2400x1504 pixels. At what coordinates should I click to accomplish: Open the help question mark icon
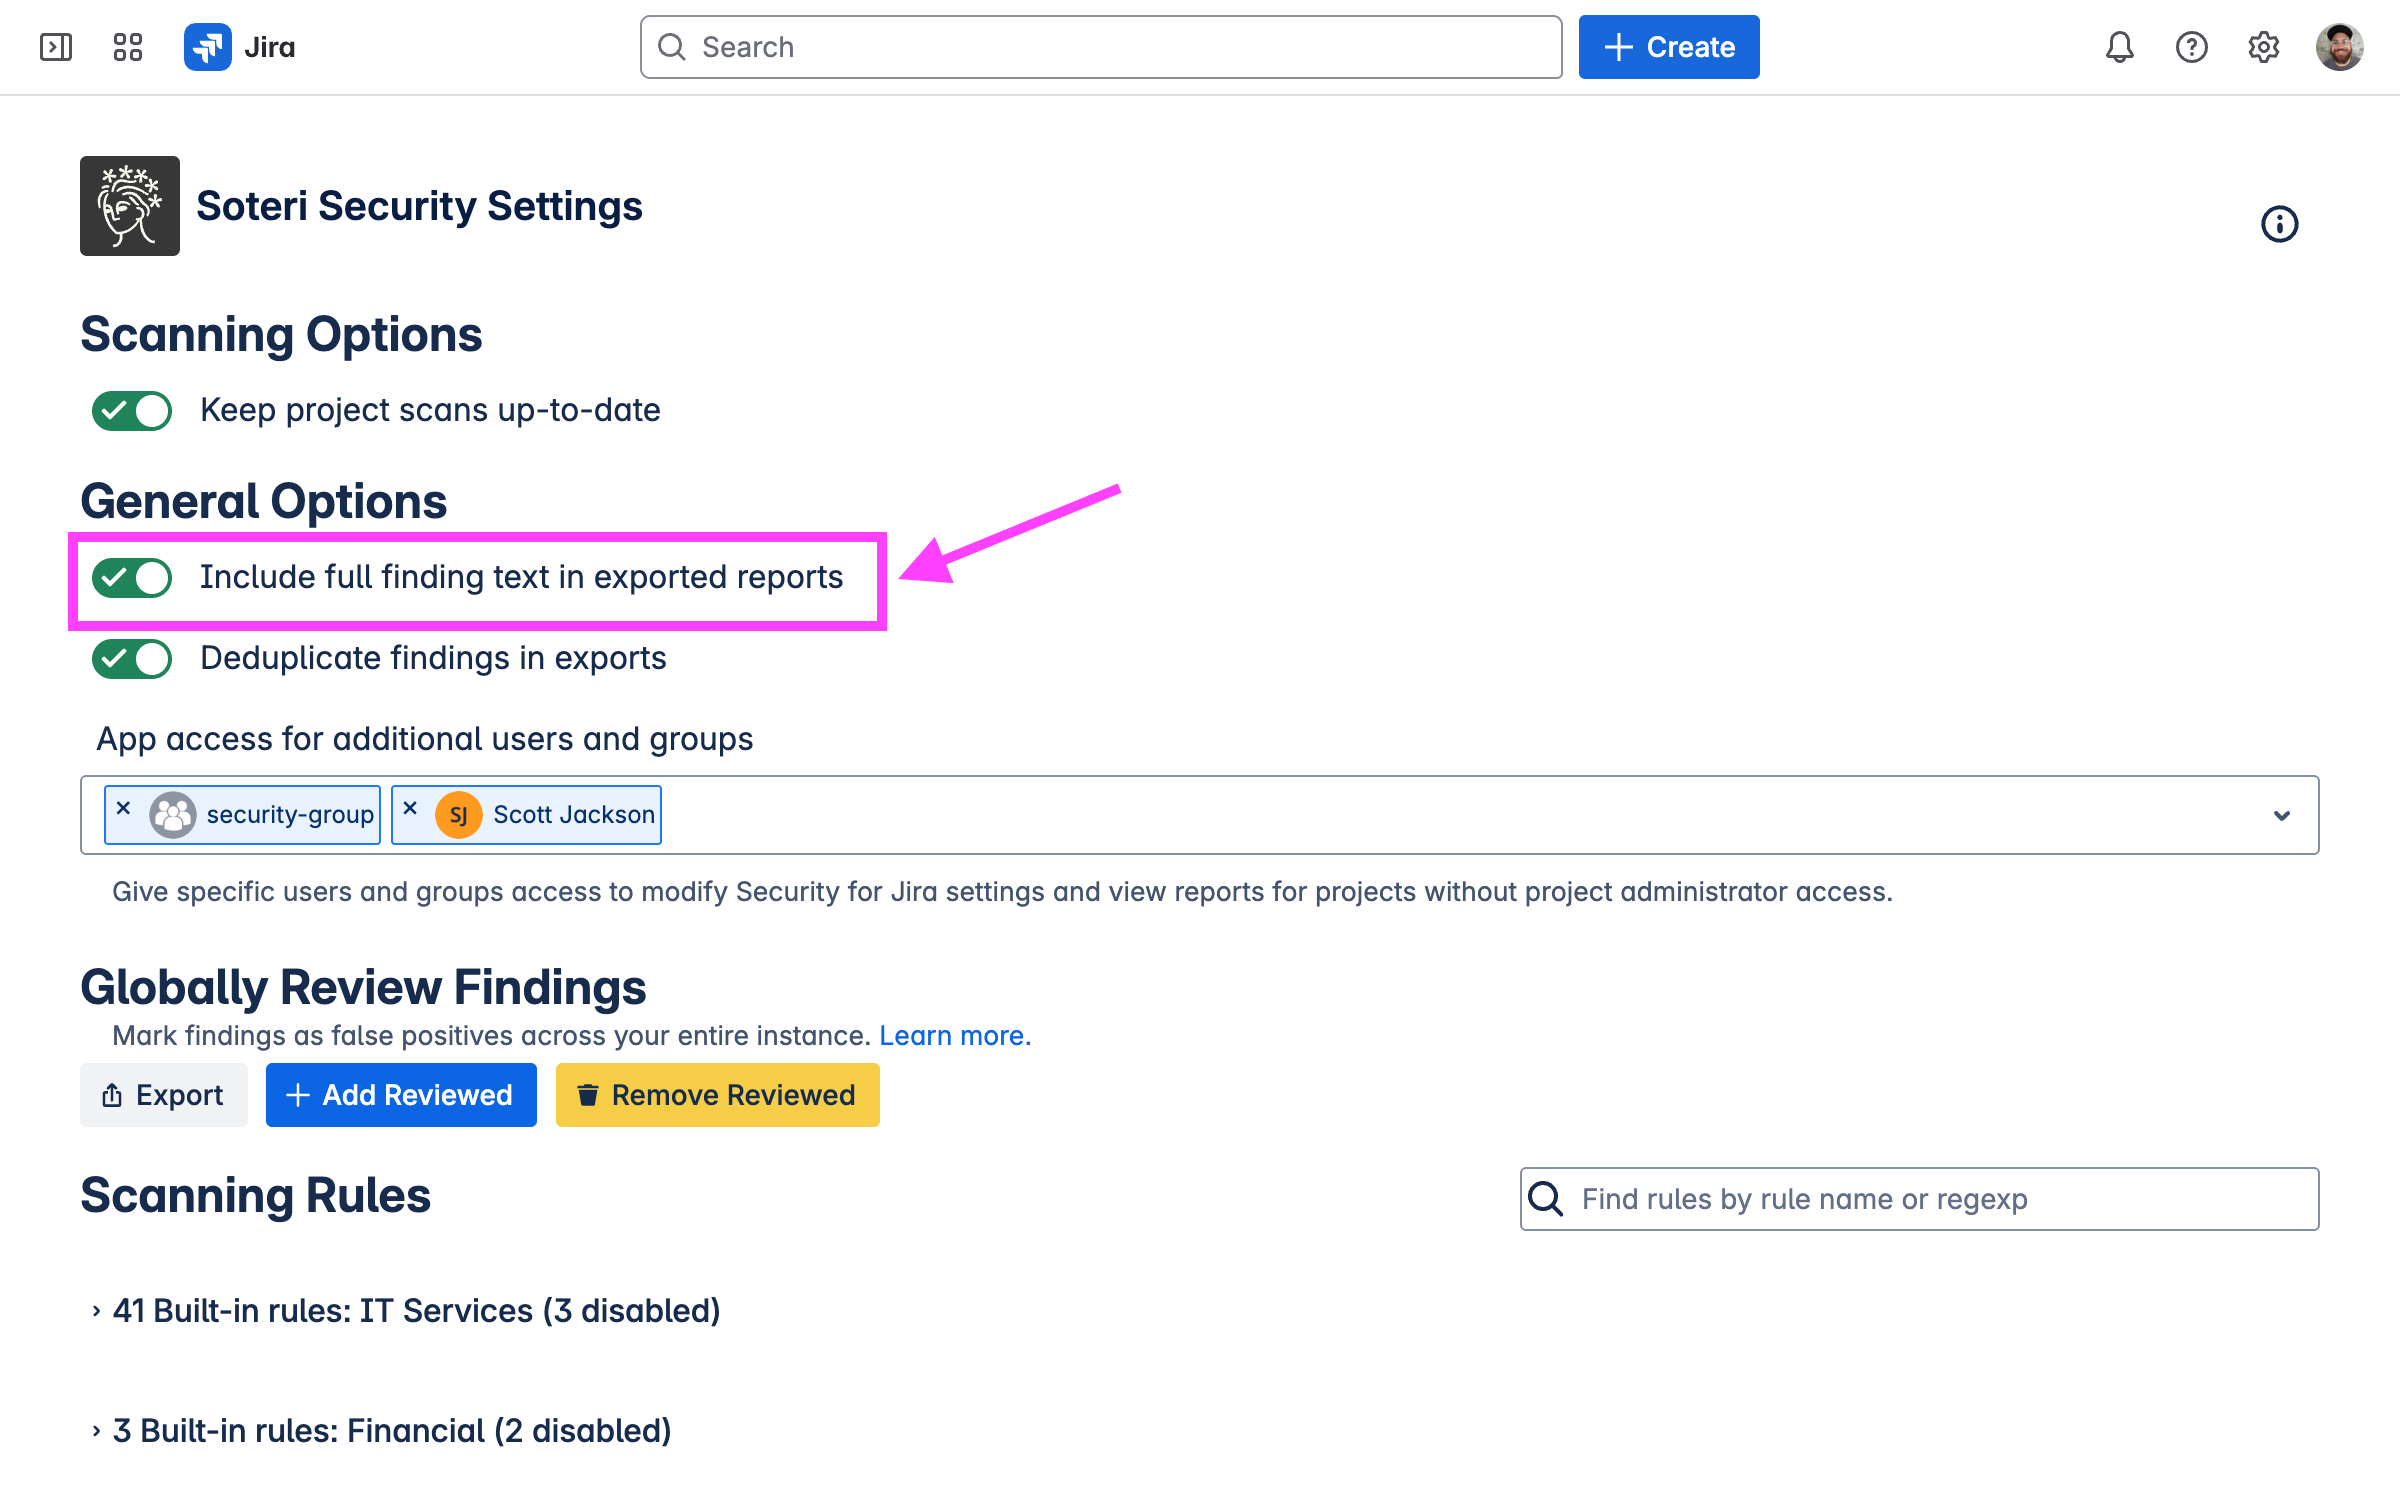[2191, 47]
